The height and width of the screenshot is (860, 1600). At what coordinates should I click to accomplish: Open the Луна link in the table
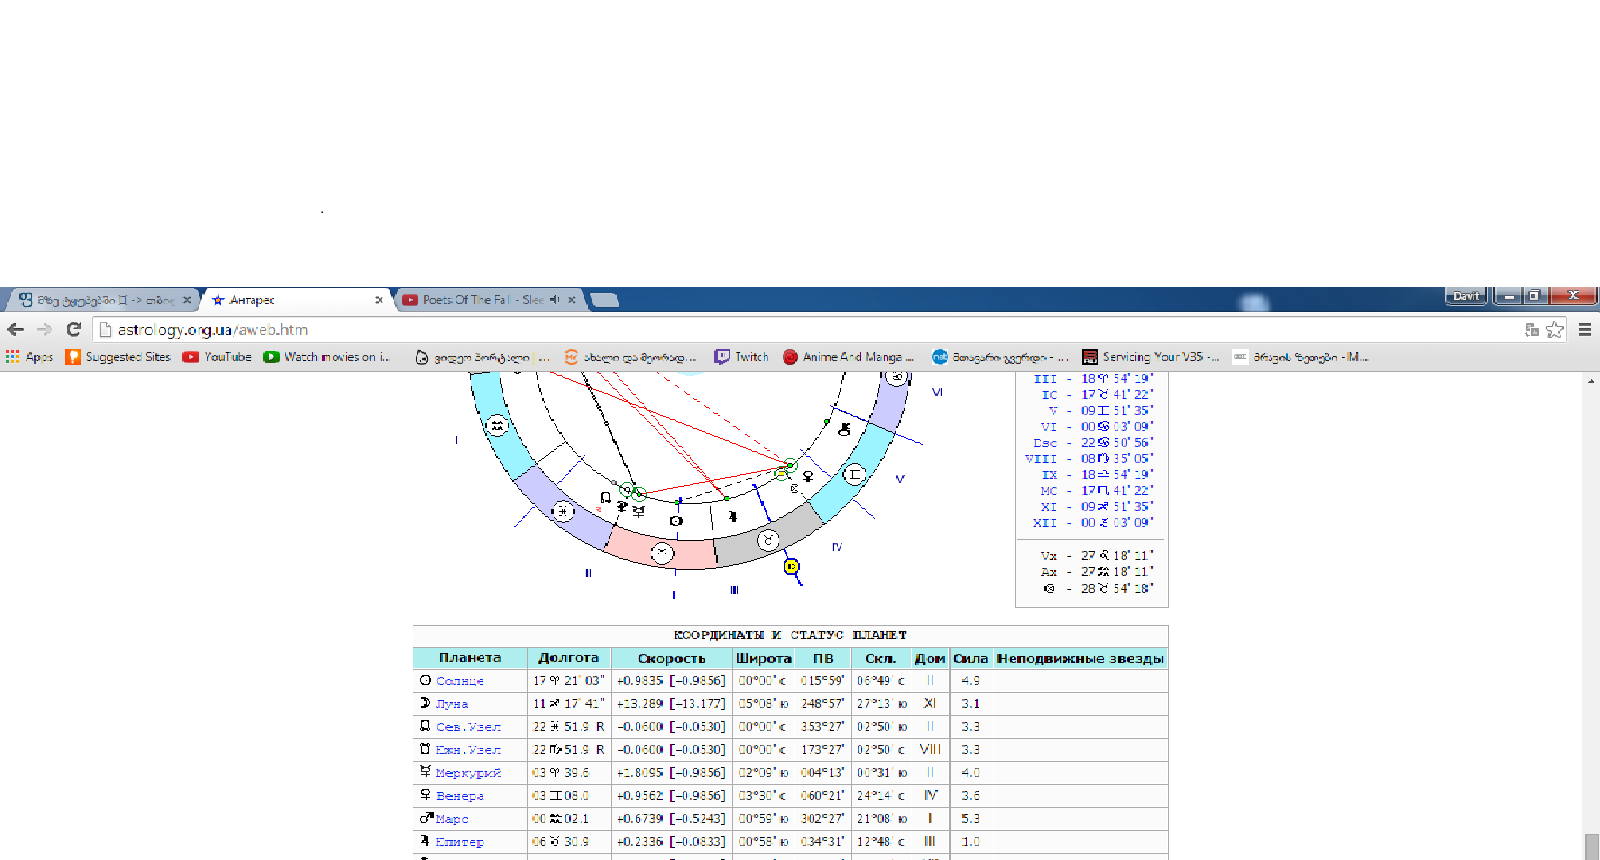[x=451, y=704]
